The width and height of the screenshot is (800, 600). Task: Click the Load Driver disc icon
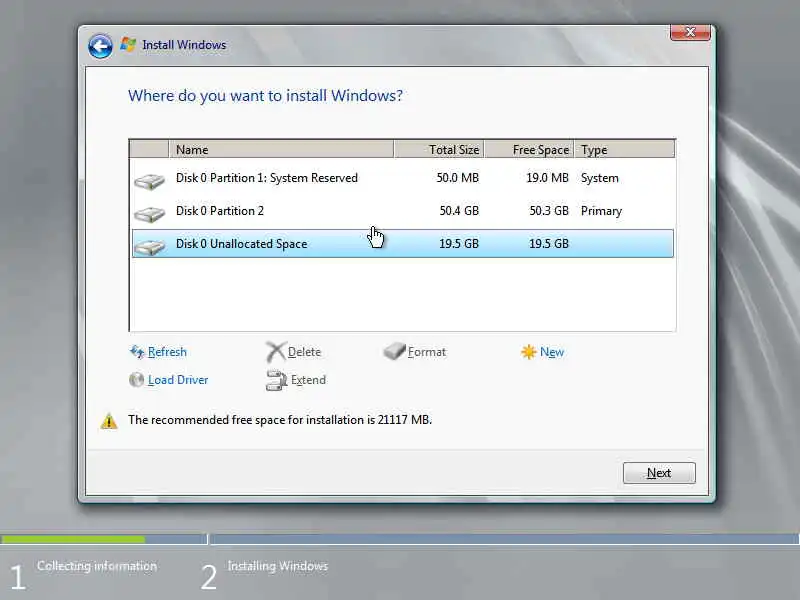tap(136, 380)
